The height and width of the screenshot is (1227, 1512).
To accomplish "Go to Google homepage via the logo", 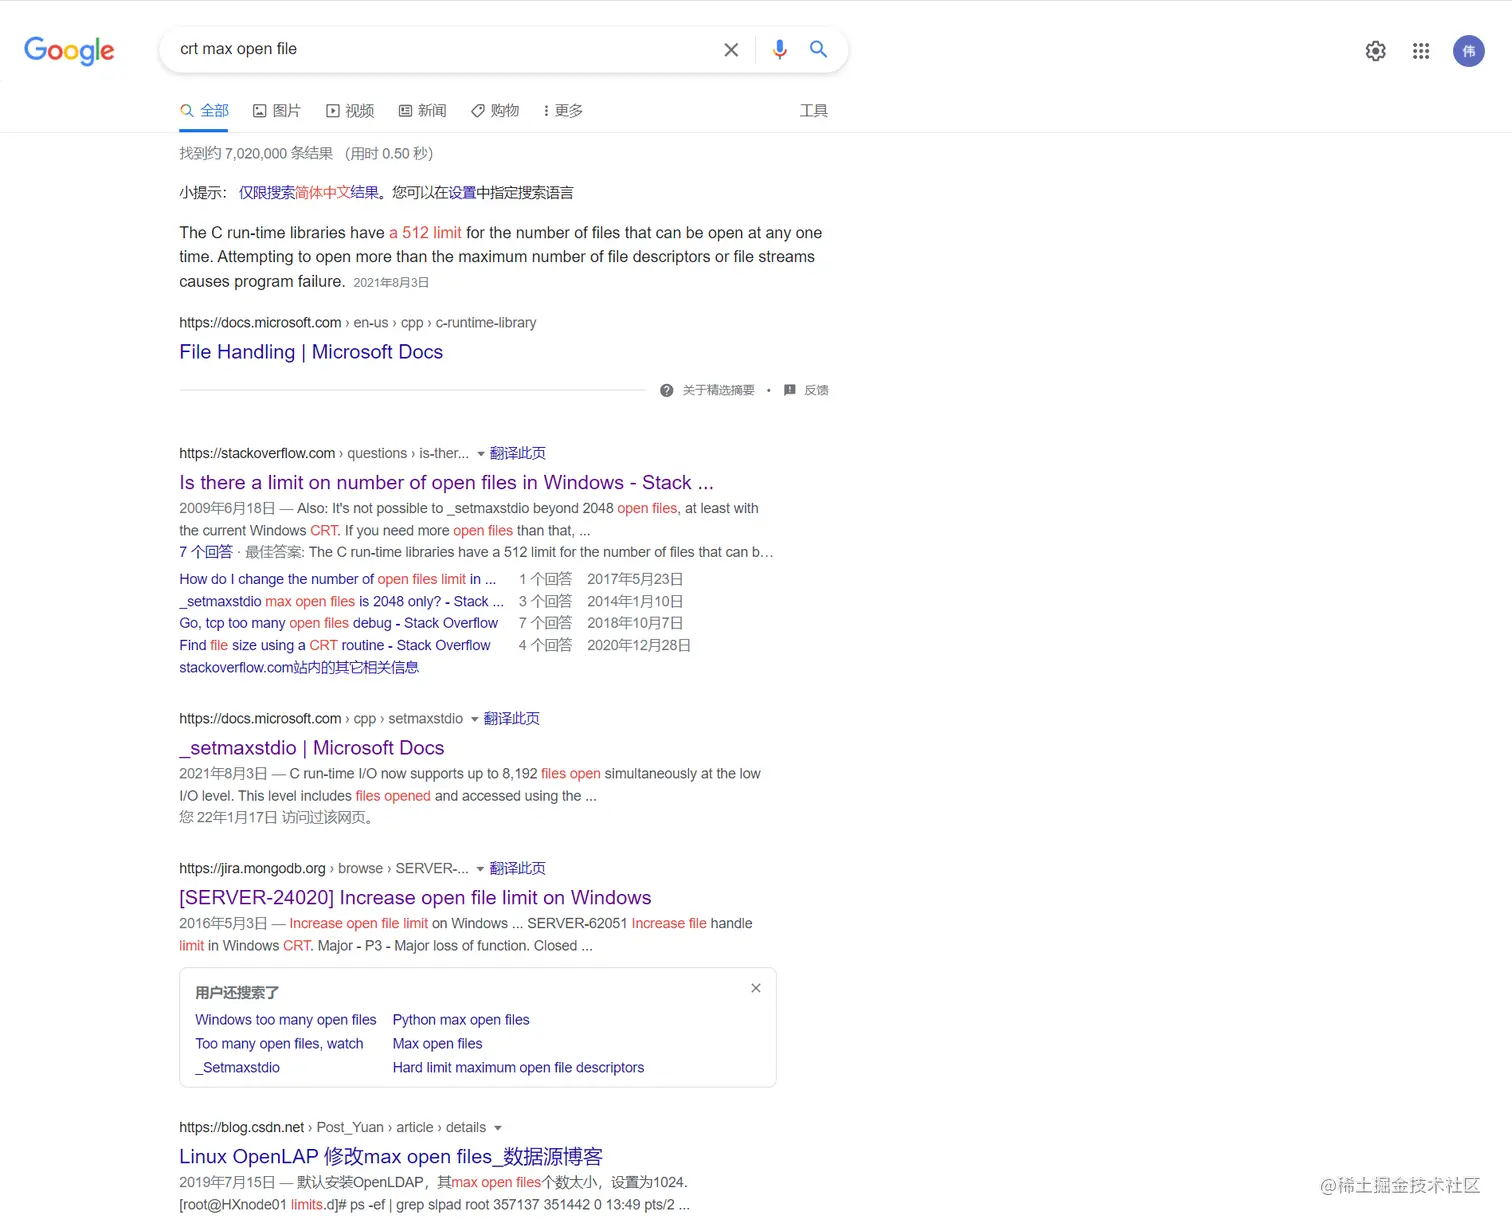I will [68, 51].
